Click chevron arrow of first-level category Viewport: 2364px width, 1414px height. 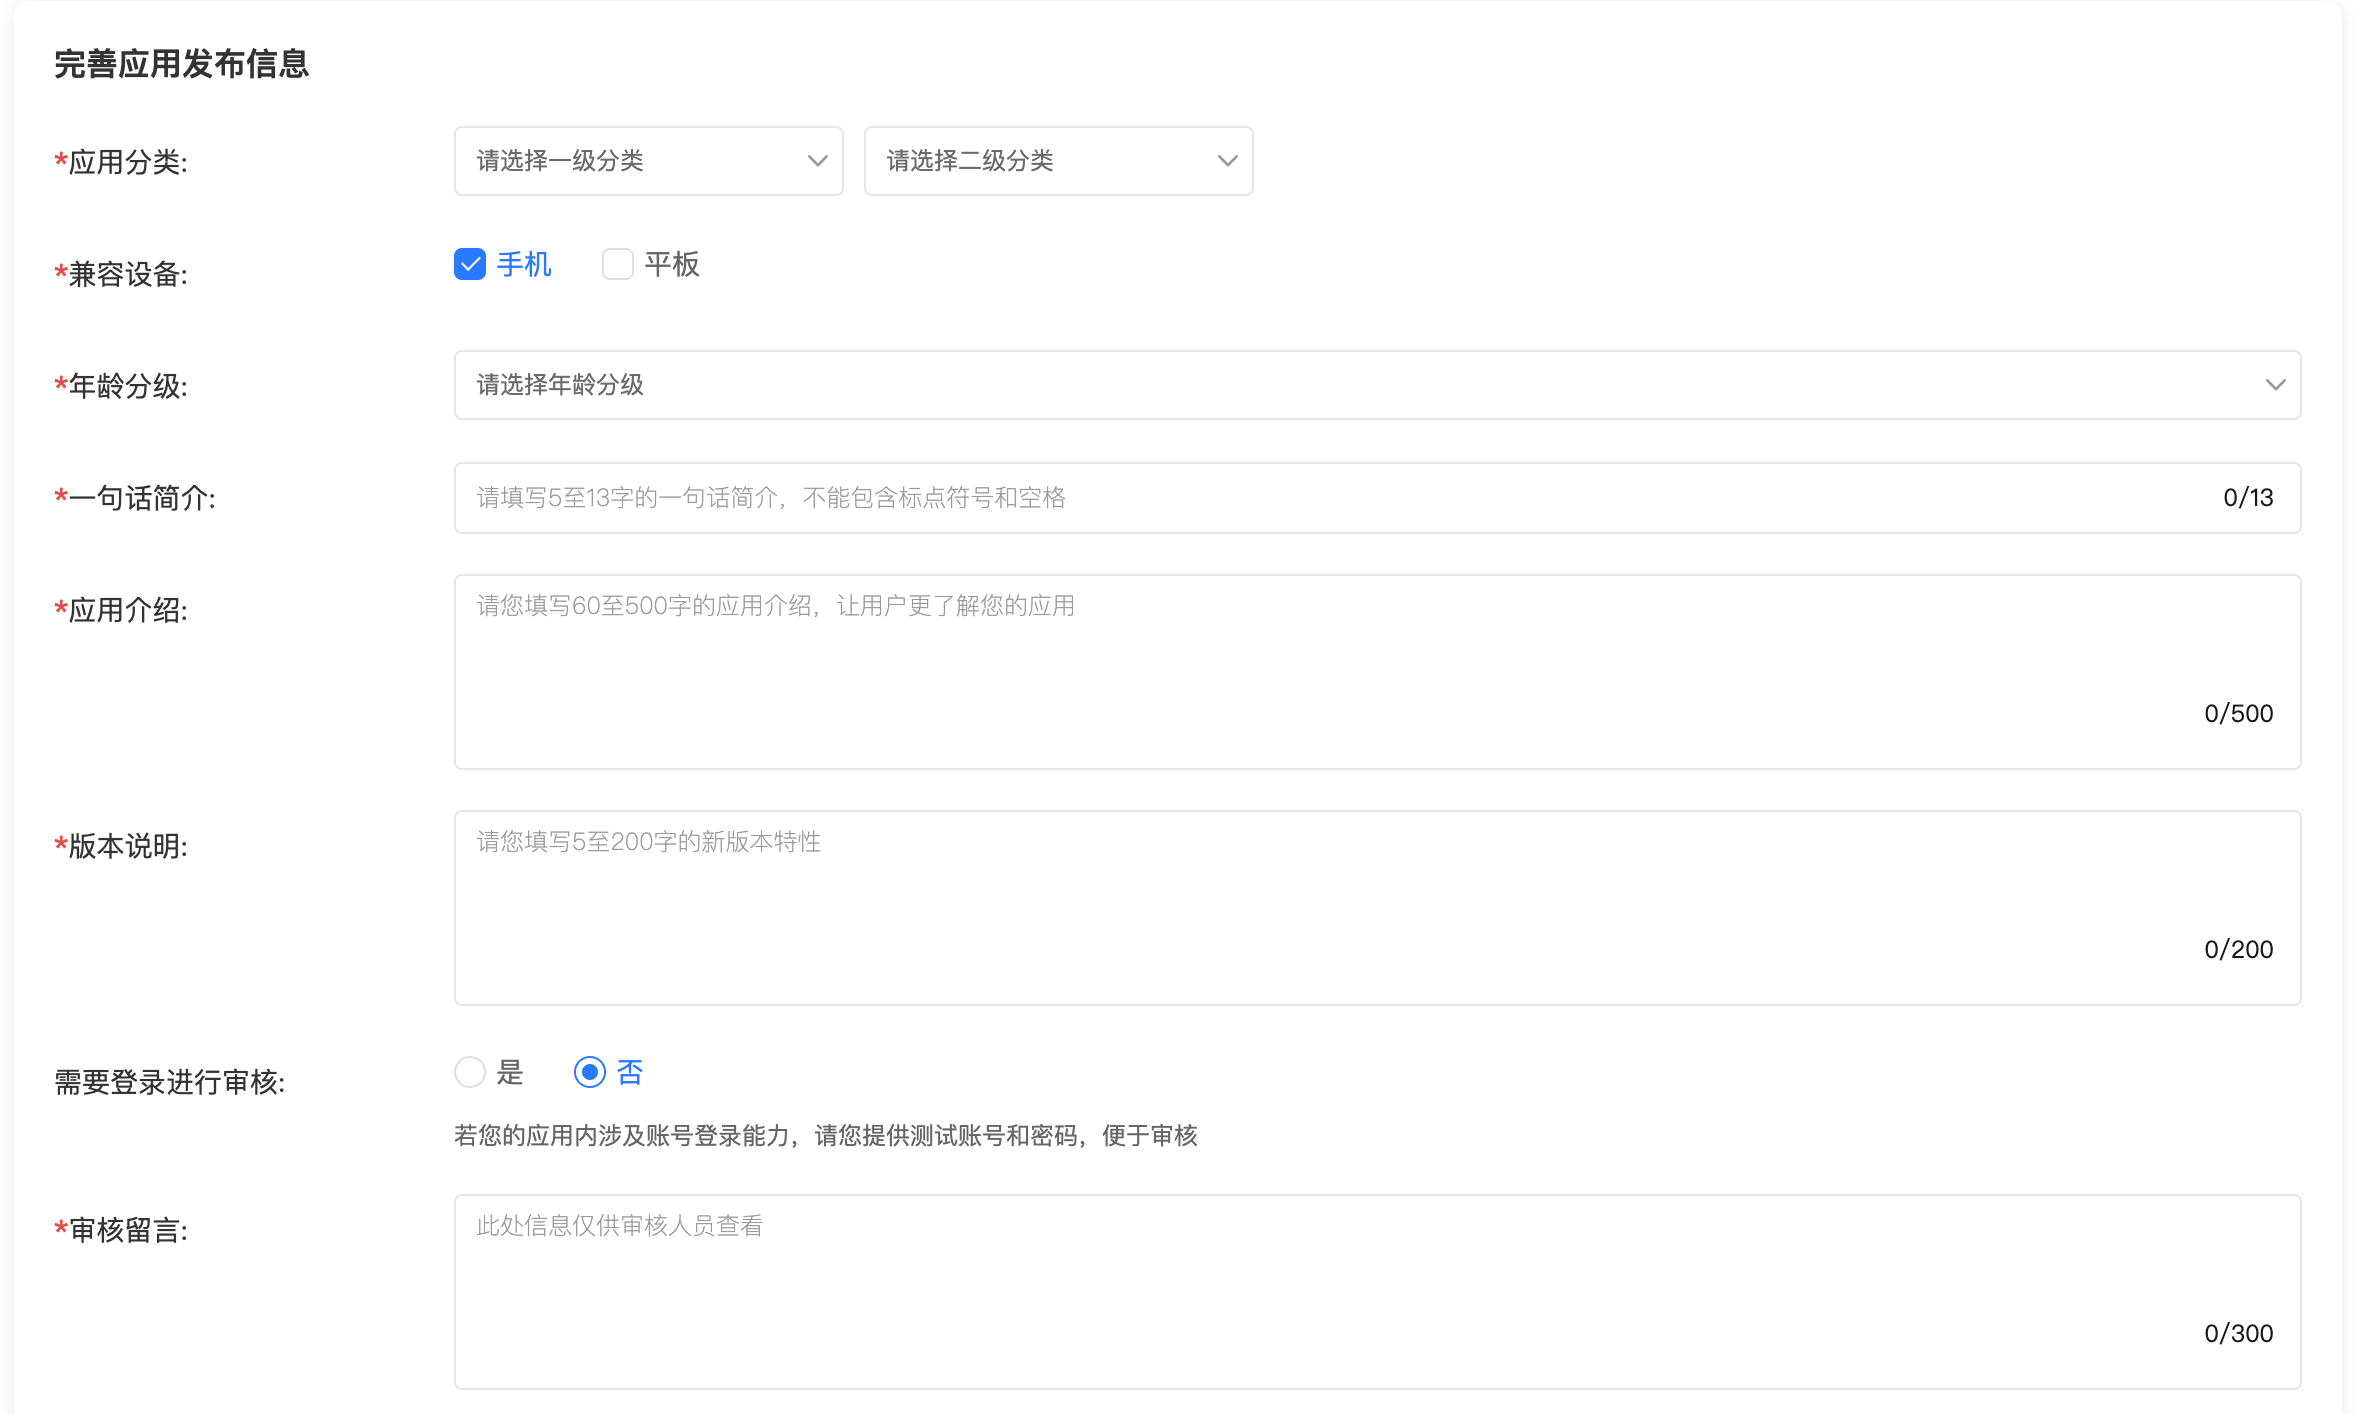(818, 161)
